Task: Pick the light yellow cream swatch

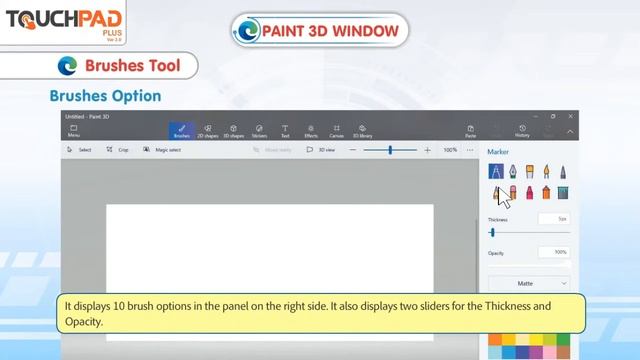Action: (x=522, y=339)
